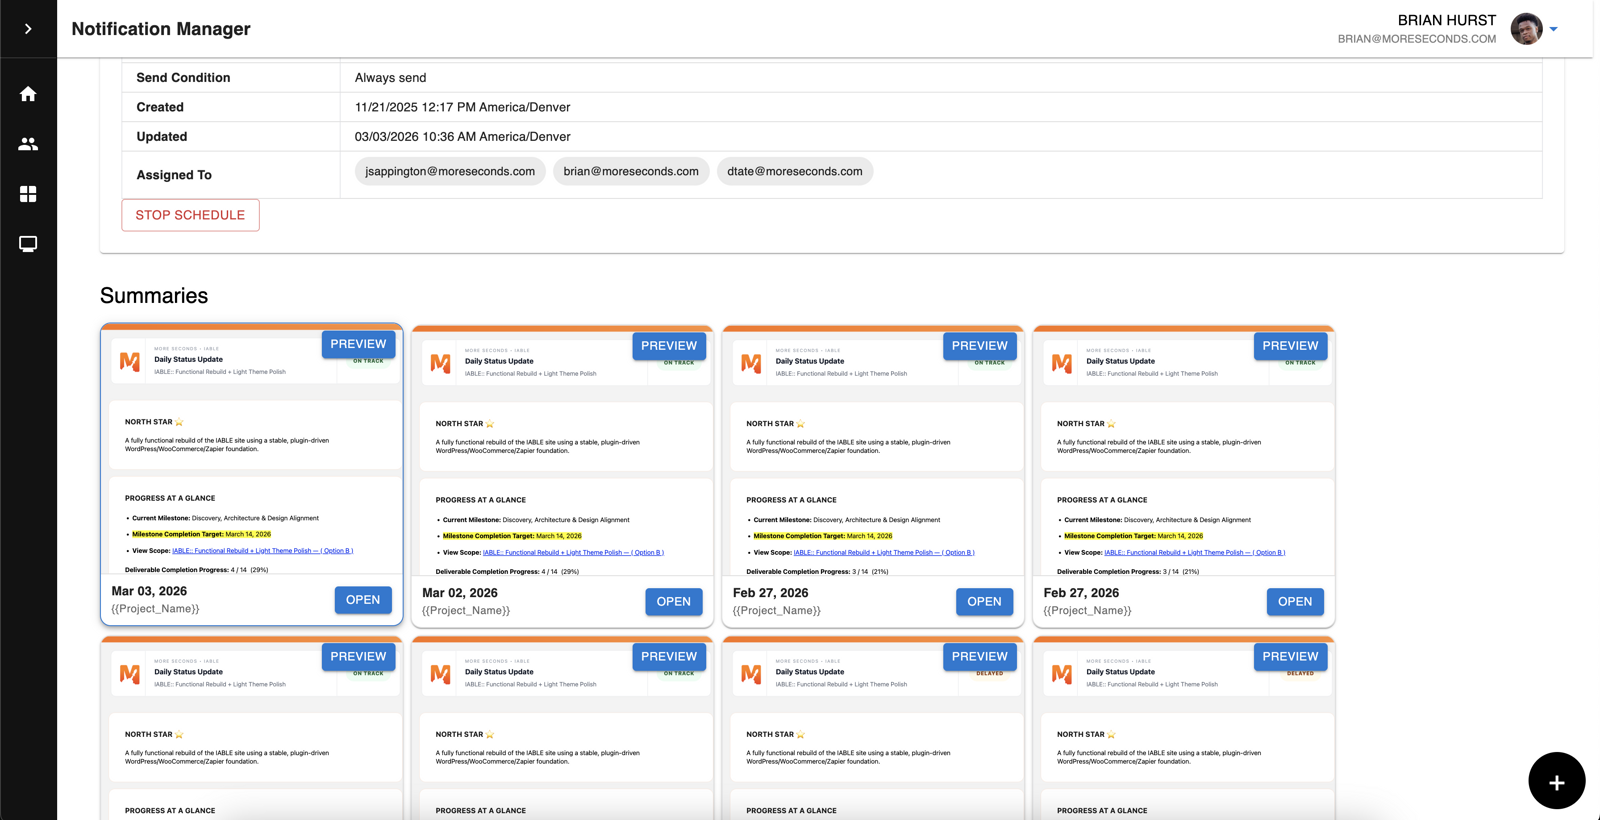Open the Mar 03, 2026 summary
Viewport: 1600px width, 820px height.
coord(363,600)
